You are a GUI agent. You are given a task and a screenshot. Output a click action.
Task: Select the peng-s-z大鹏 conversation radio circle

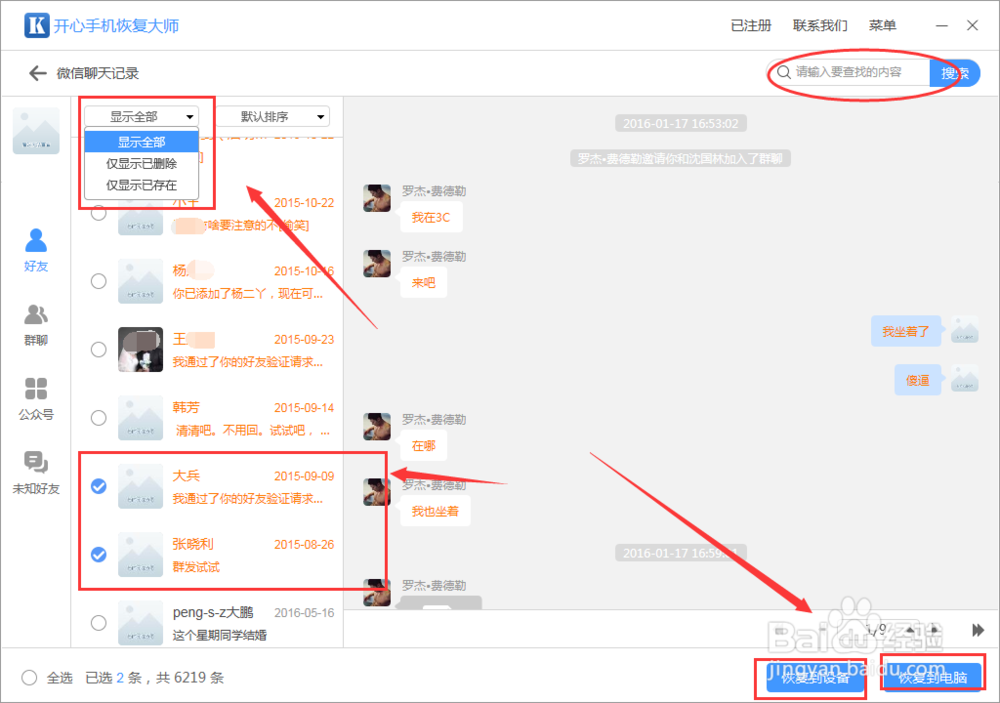pyautogui.click(x=98, y=623)
